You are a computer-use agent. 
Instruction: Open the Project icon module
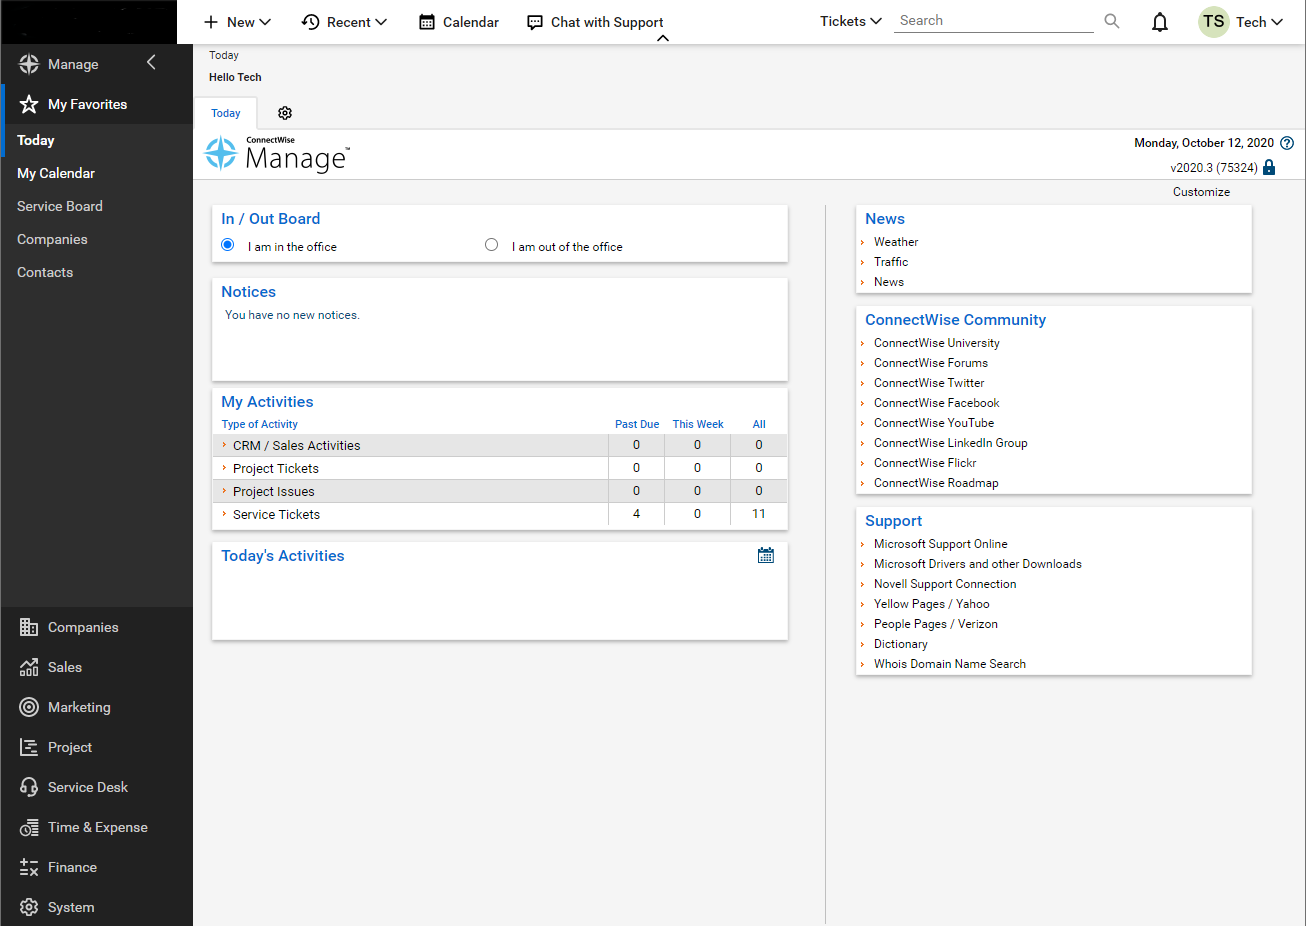[x=29, y=747]
